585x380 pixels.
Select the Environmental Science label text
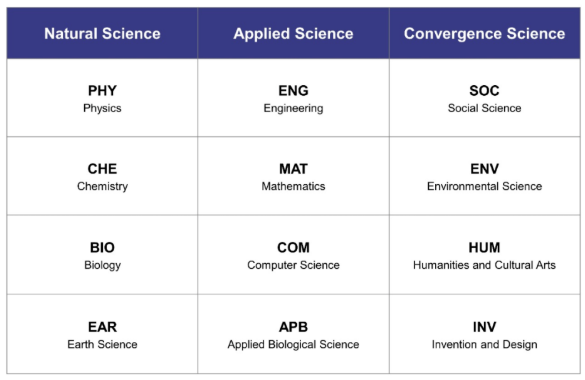(485, 186)
